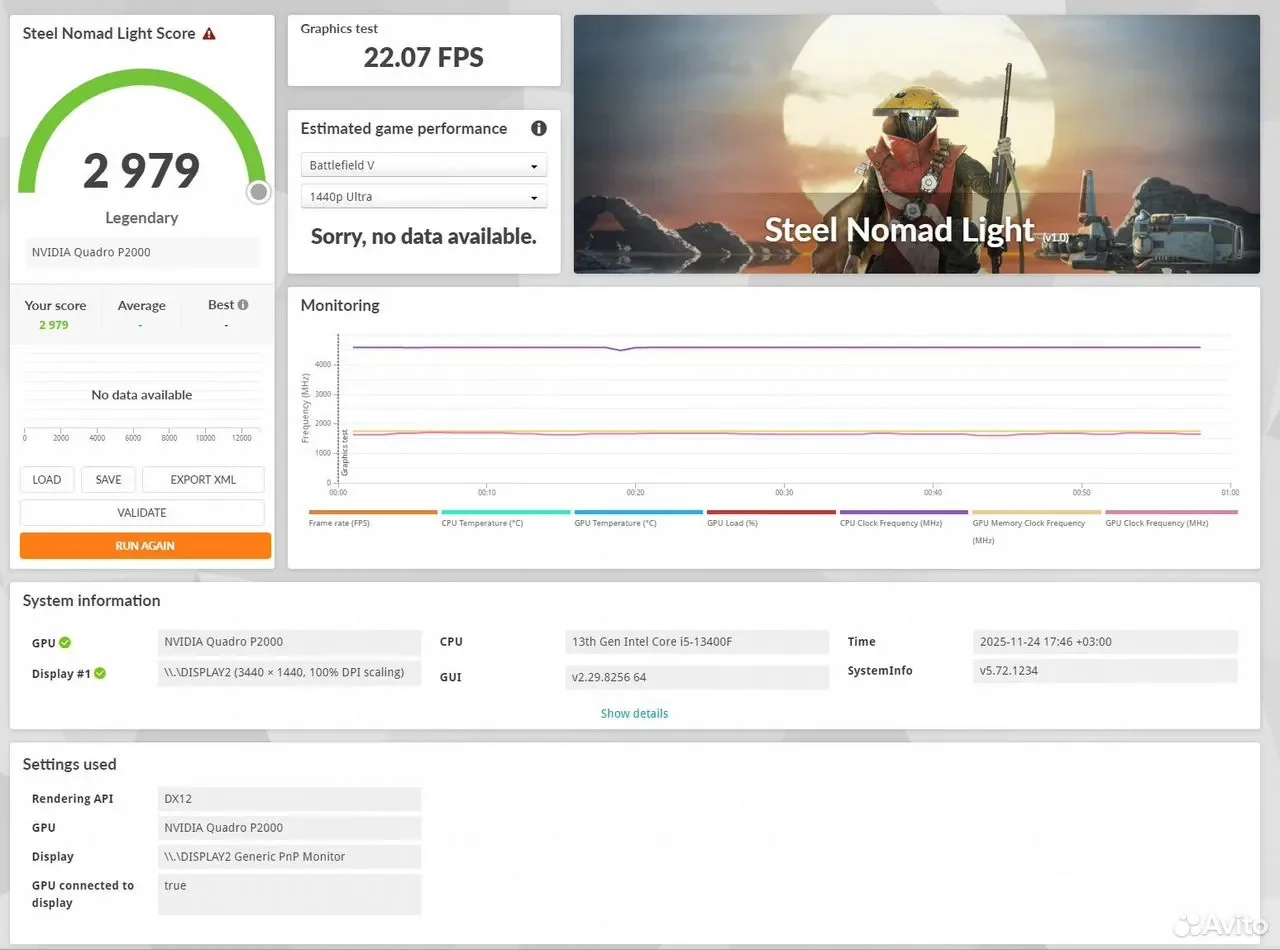Click the green 2 979 under Your score
1280x950 pixels.
(x=54, y=325)
